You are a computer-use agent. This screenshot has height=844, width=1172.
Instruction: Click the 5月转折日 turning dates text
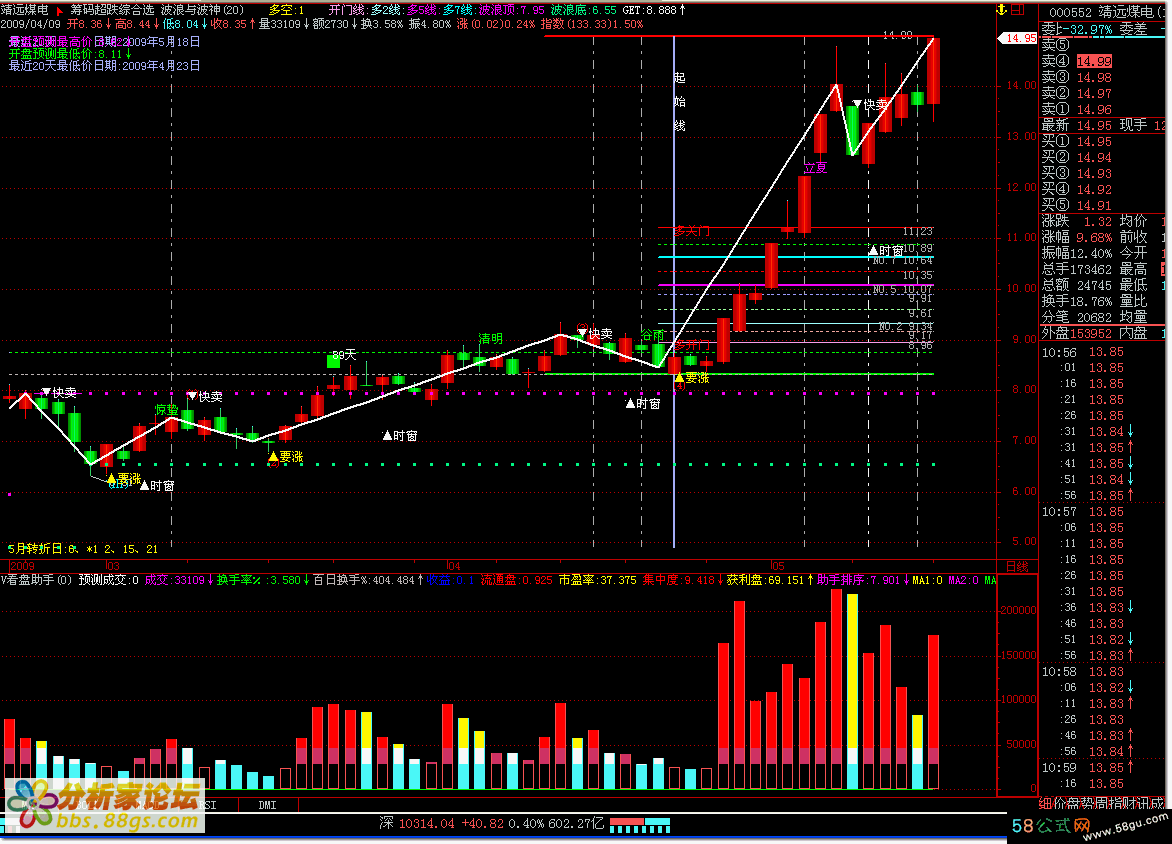83,549
